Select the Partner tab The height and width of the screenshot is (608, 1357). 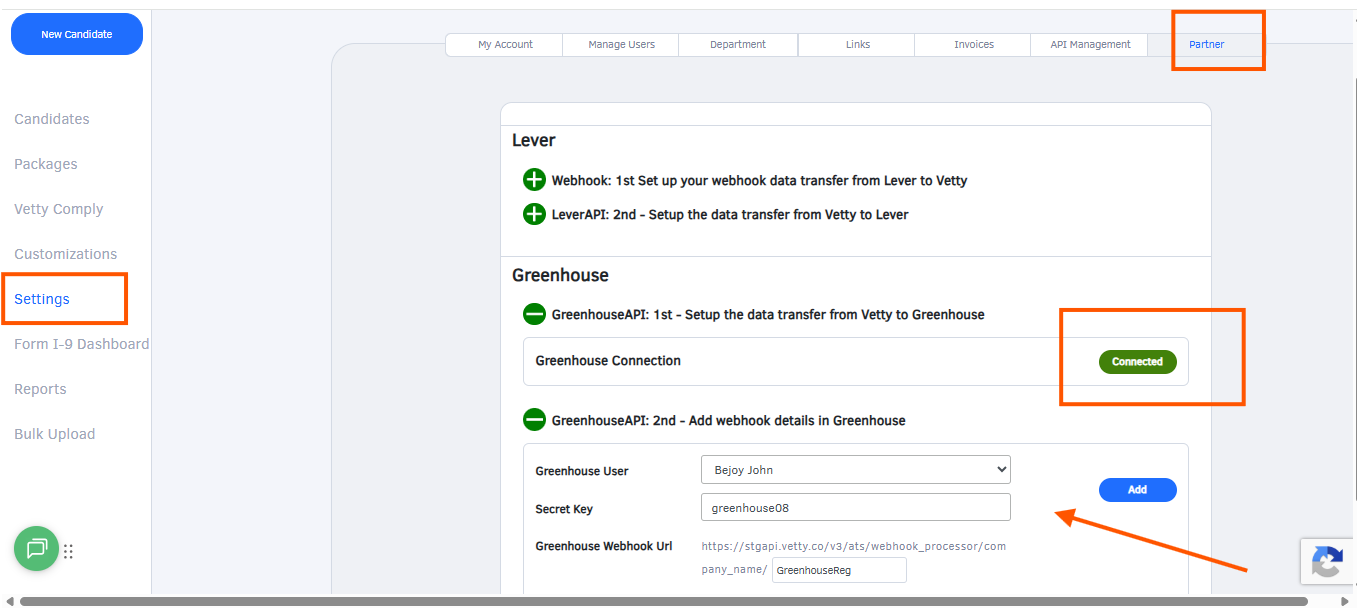coord(1206,45)
